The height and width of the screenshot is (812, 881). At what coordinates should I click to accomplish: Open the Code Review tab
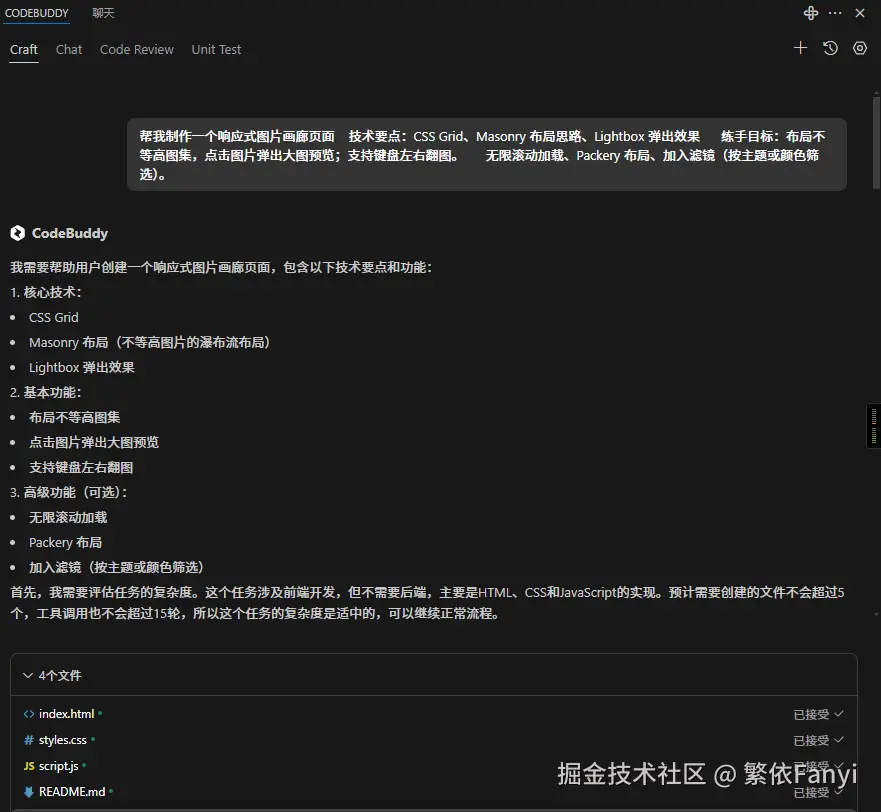137,49
